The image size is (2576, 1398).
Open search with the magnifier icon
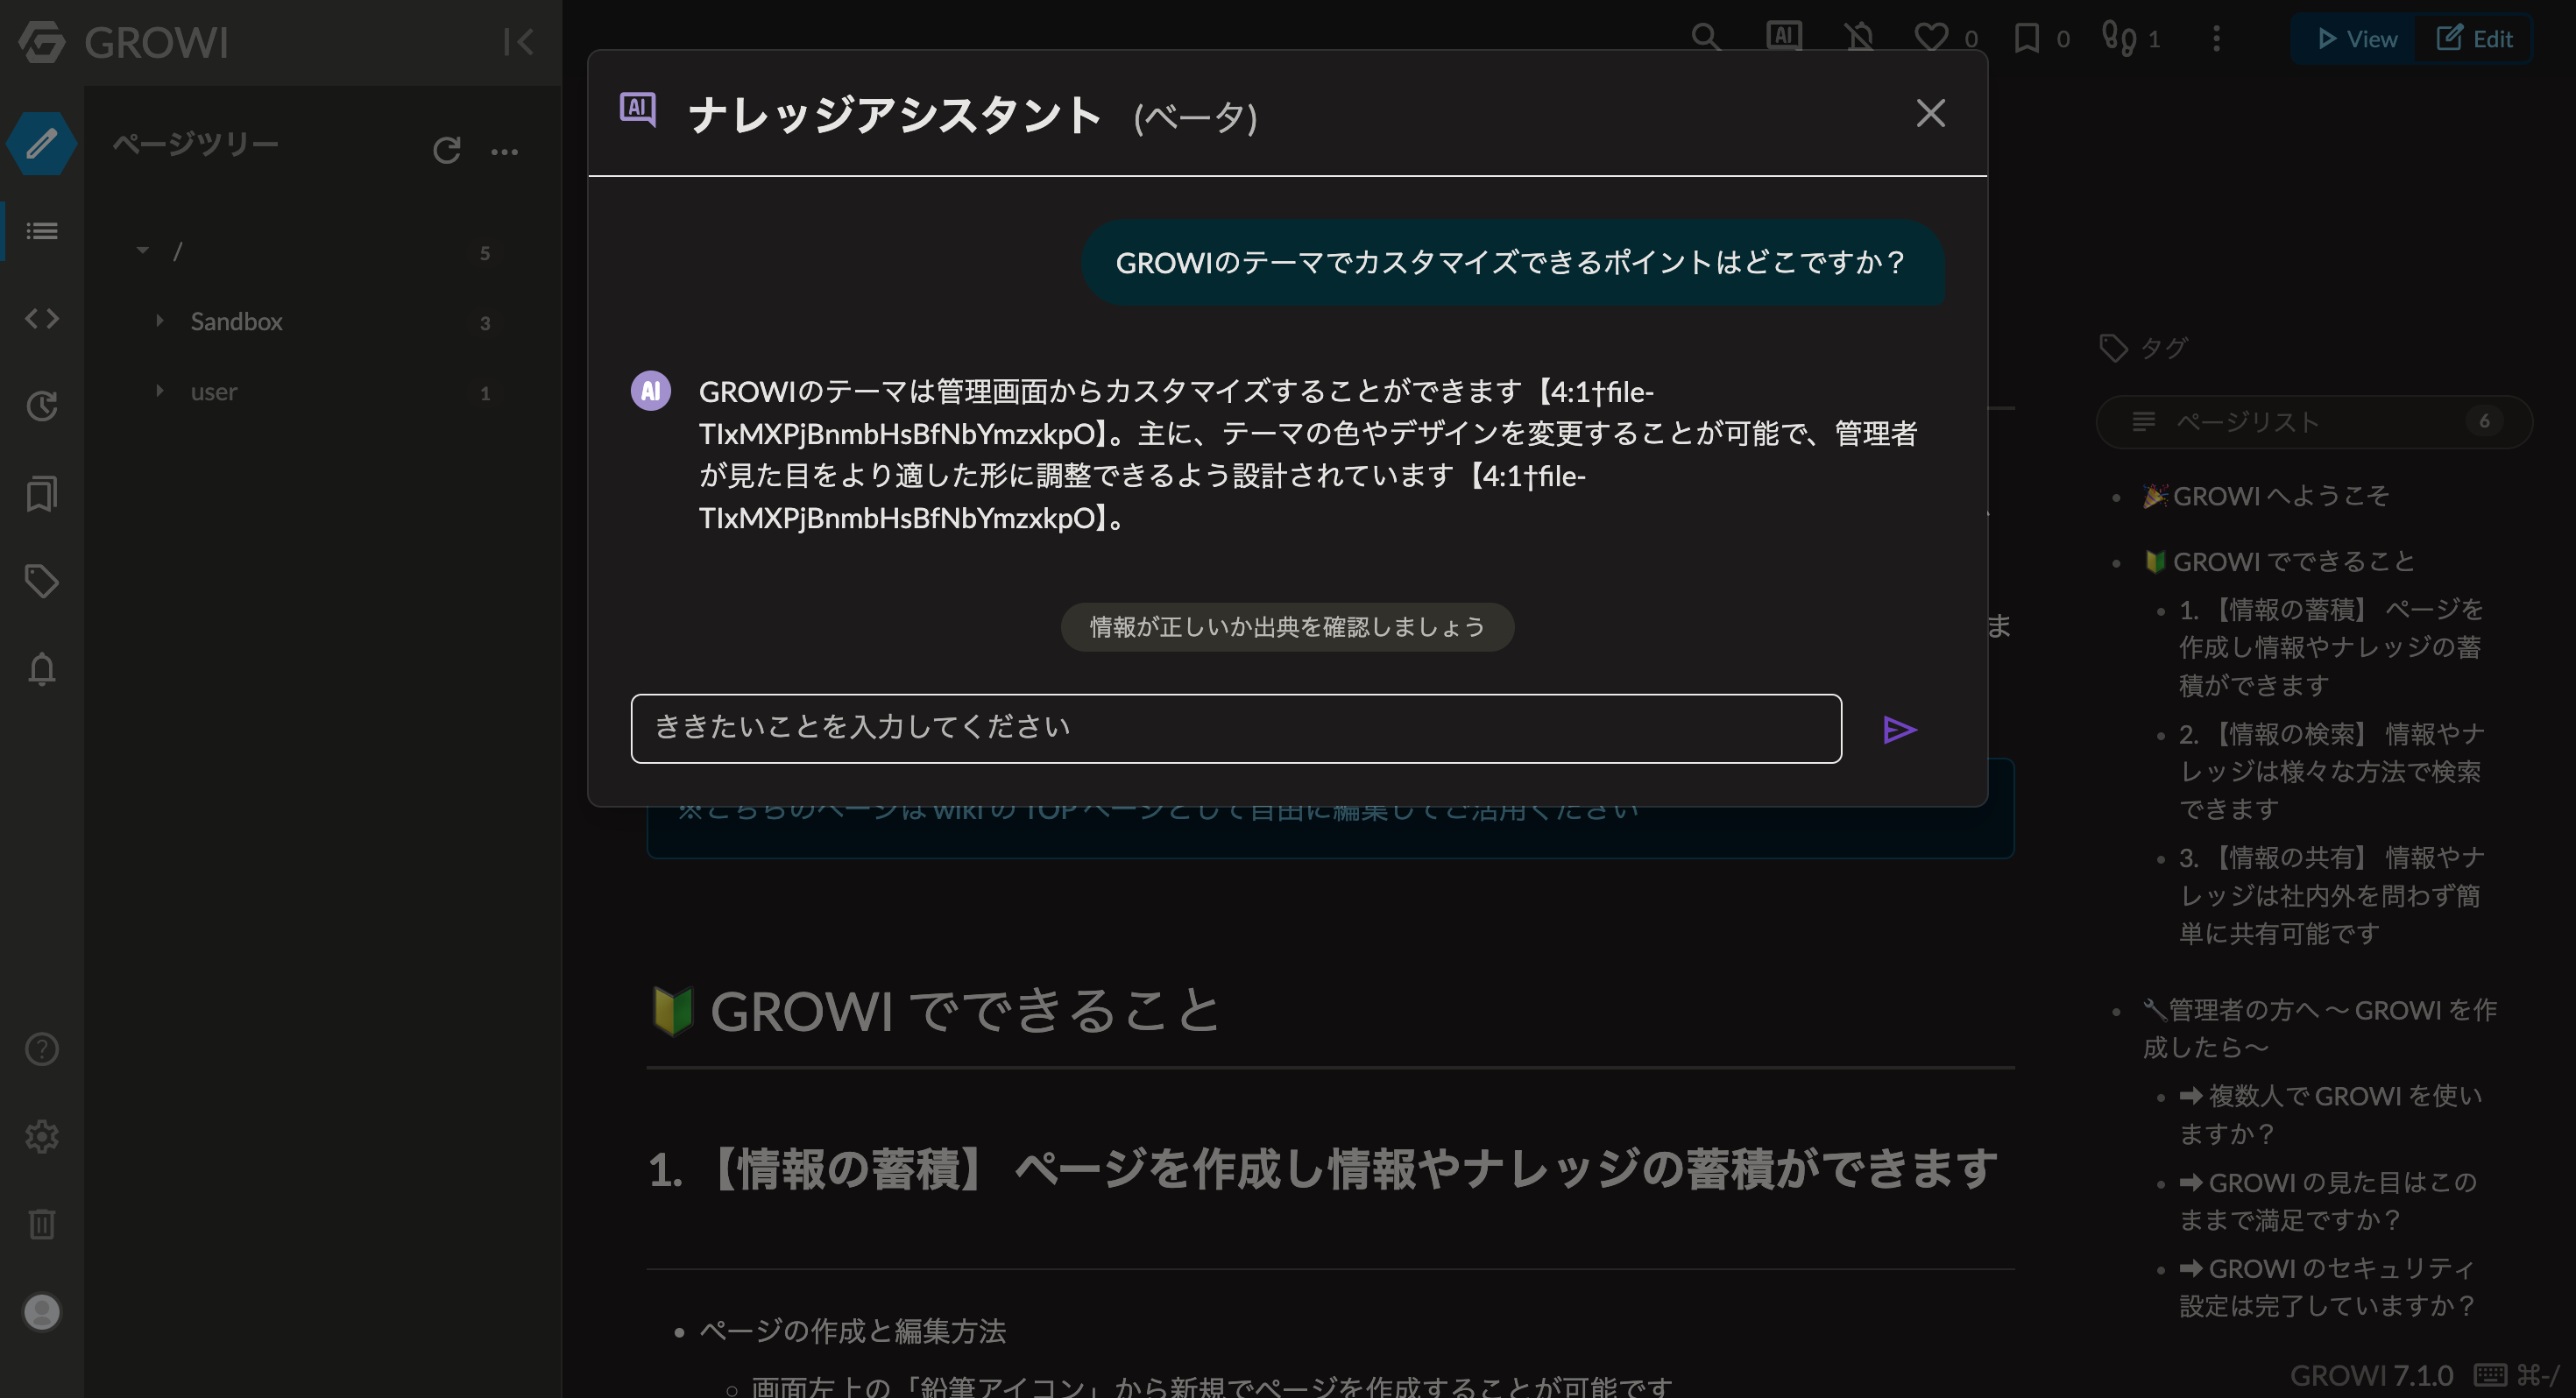tap(1707, 38)
